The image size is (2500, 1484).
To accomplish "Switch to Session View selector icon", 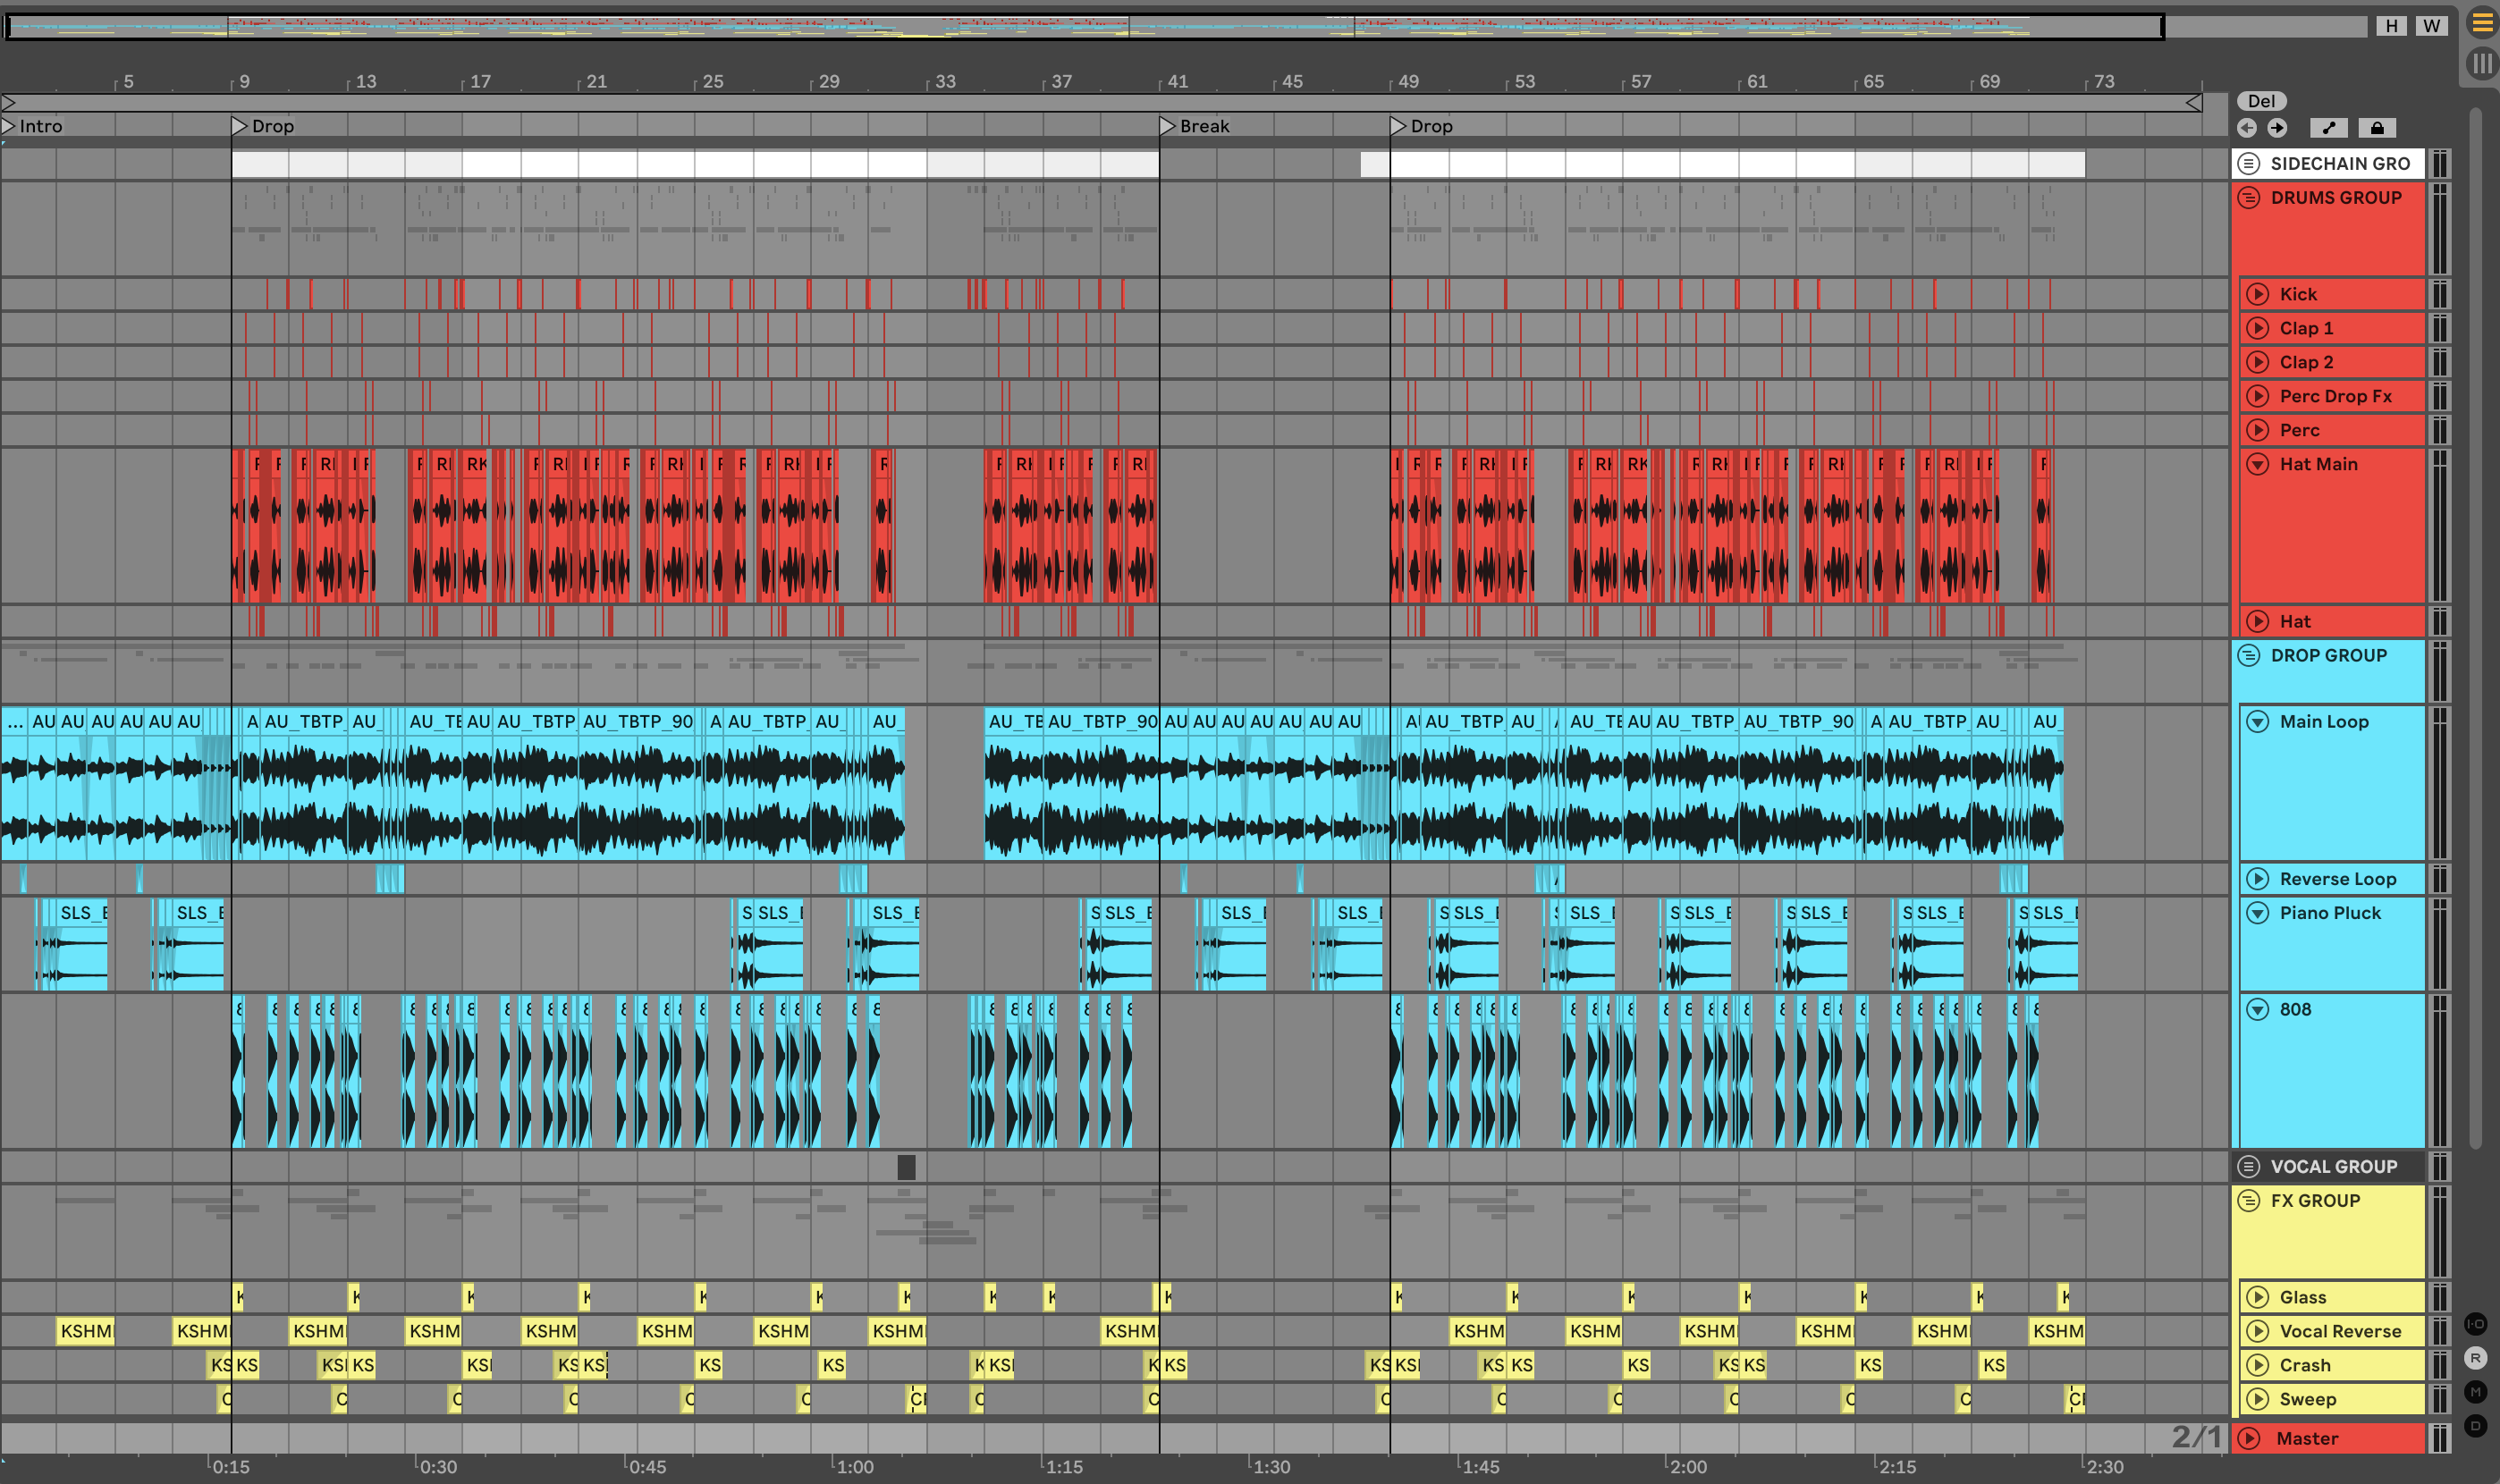I will coord(2482,65).
